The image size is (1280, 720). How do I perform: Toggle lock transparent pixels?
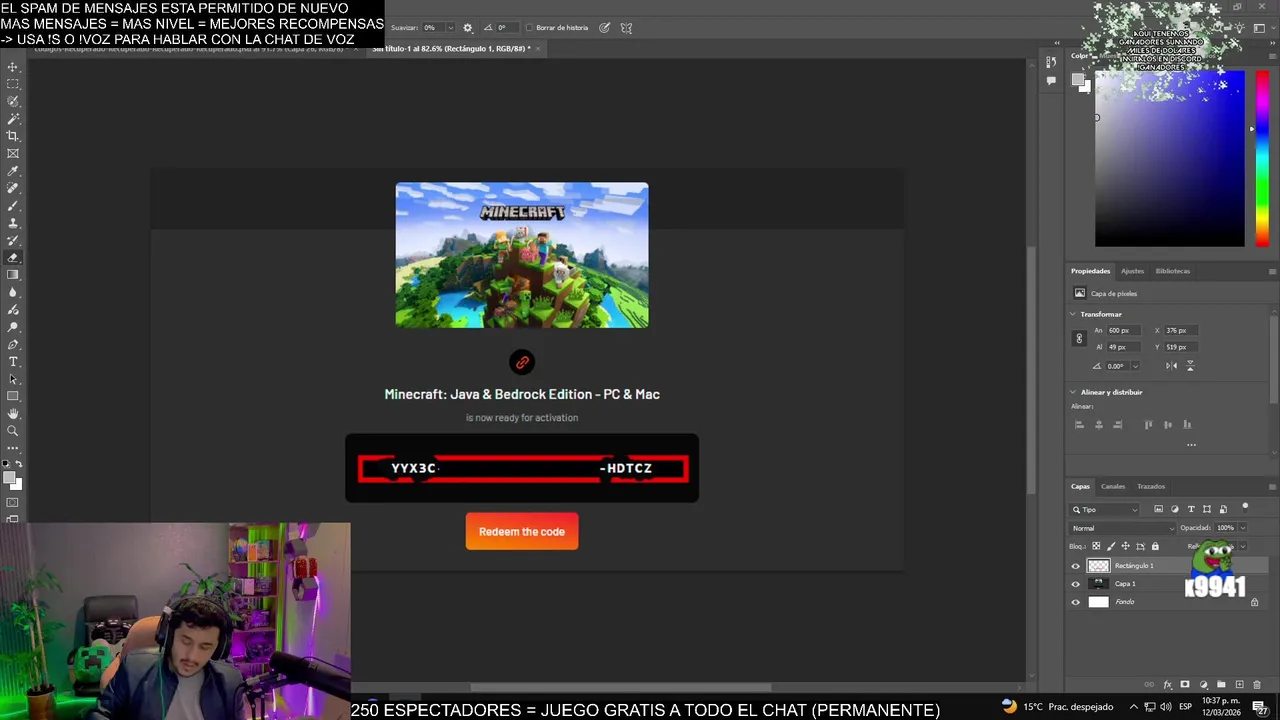[1096, 546]
